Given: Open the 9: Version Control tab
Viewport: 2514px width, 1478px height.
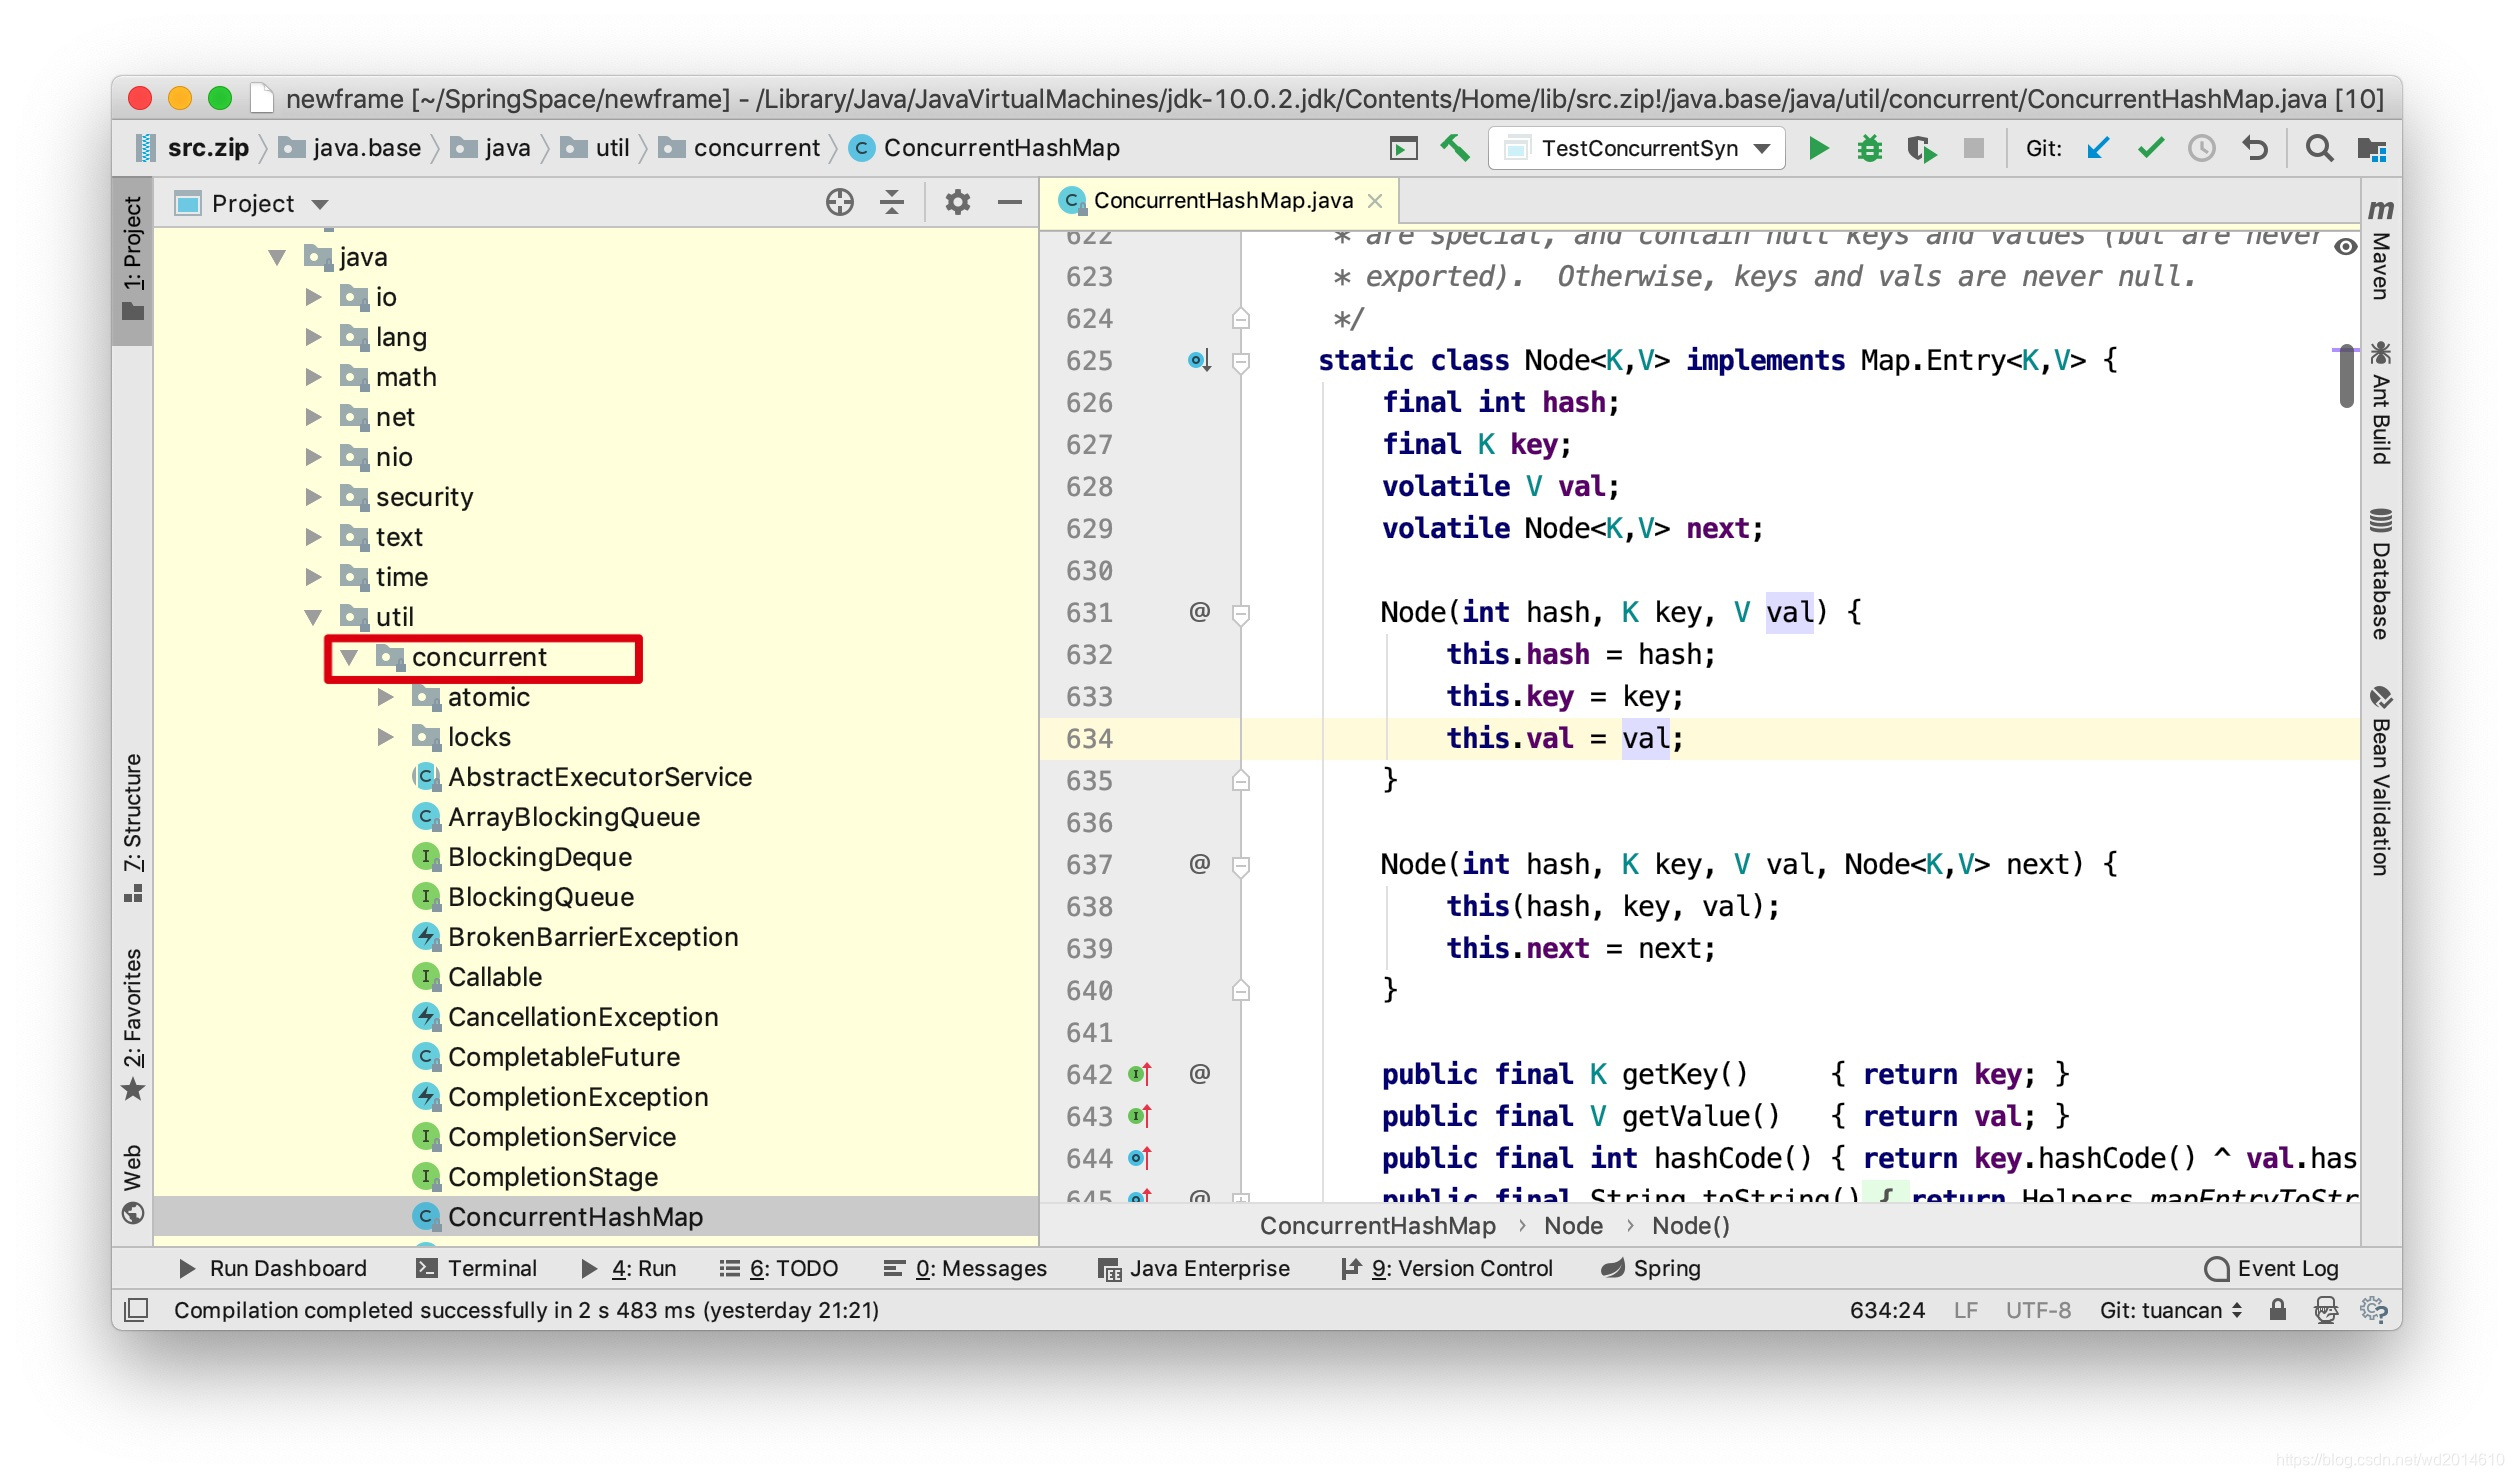Looking at the screenshot, I should click(x=1447, y=1268).
